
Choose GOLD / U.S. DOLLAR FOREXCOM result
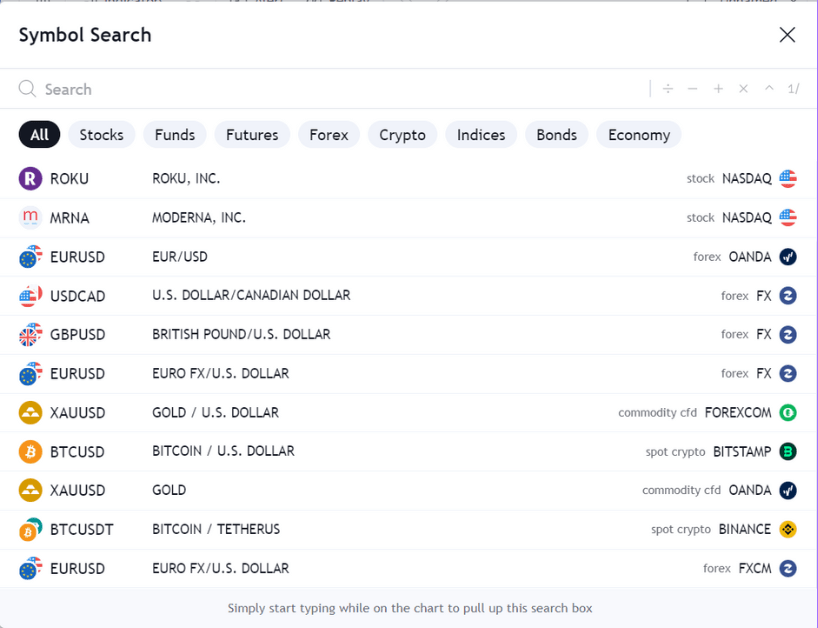[x=409, y=413]
